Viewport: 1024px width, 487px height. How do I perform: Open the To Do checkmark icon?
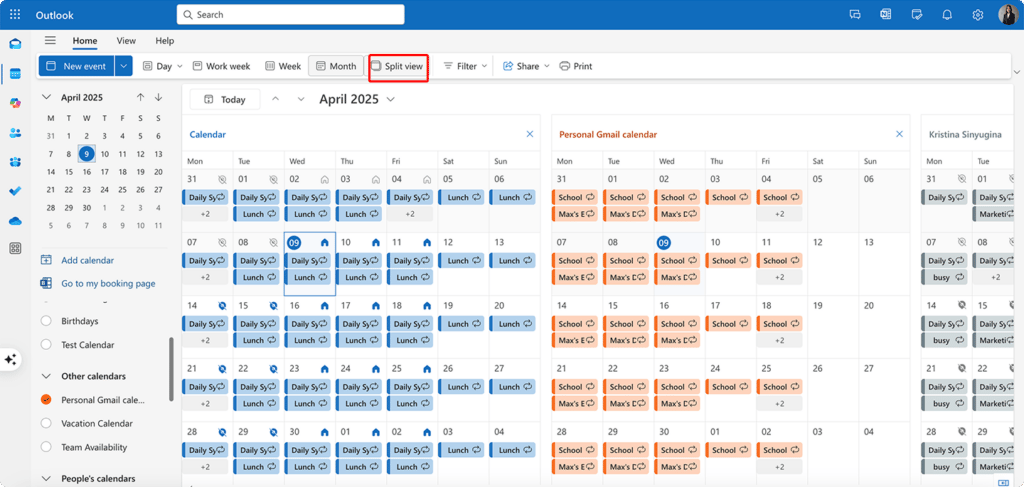pos(15,191)
